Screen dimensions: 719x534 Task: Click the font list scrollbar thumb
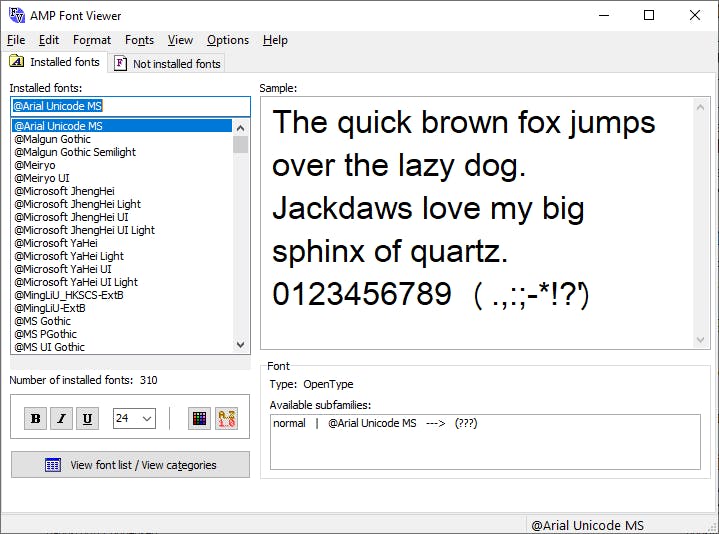click(x=241, y=144)
